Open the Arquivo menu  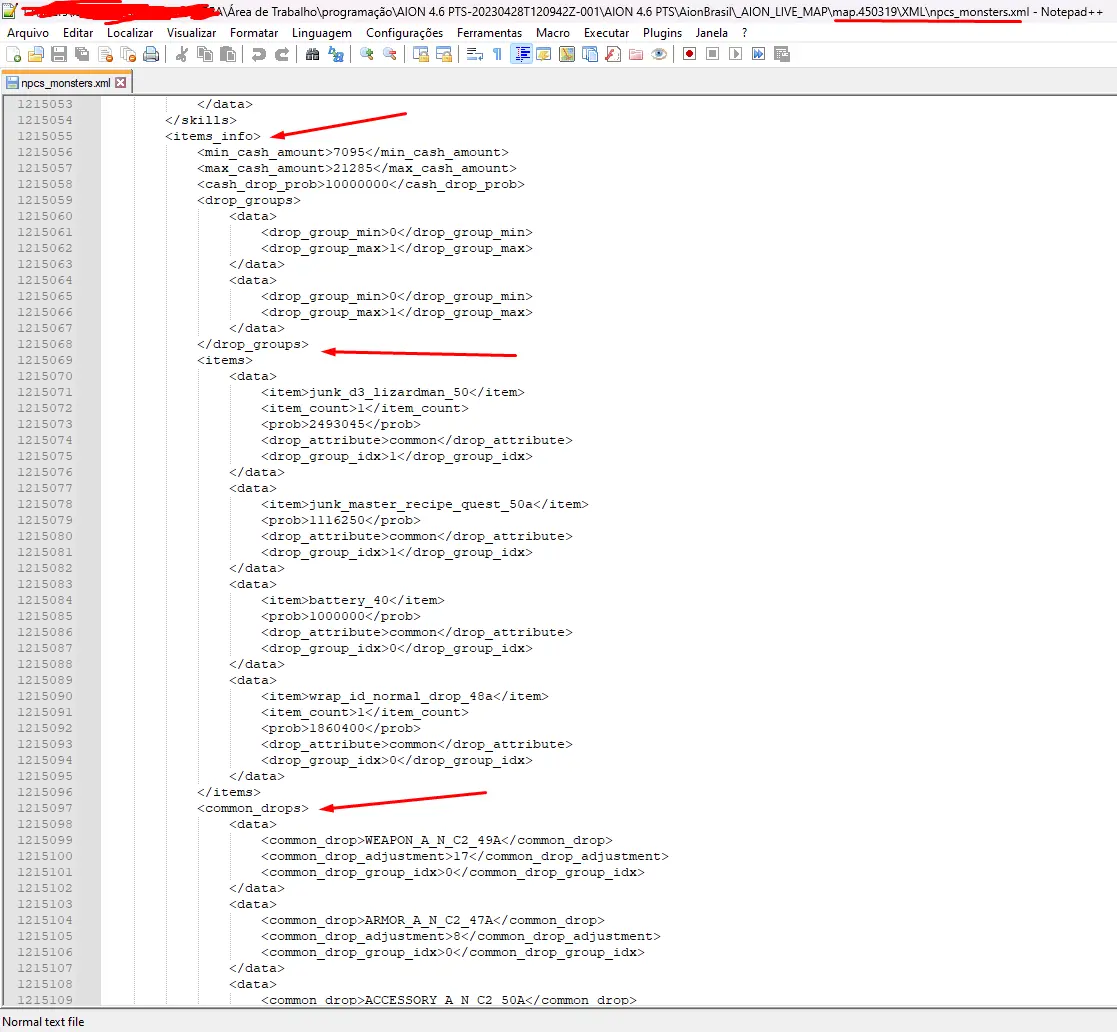pos(28,33)
